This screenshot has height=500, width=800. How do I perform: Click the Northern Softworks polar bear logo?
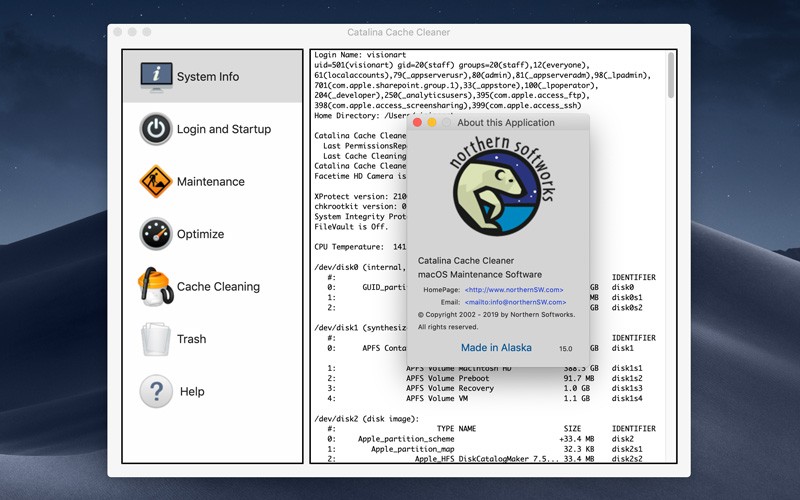click(x=502, y=186)
